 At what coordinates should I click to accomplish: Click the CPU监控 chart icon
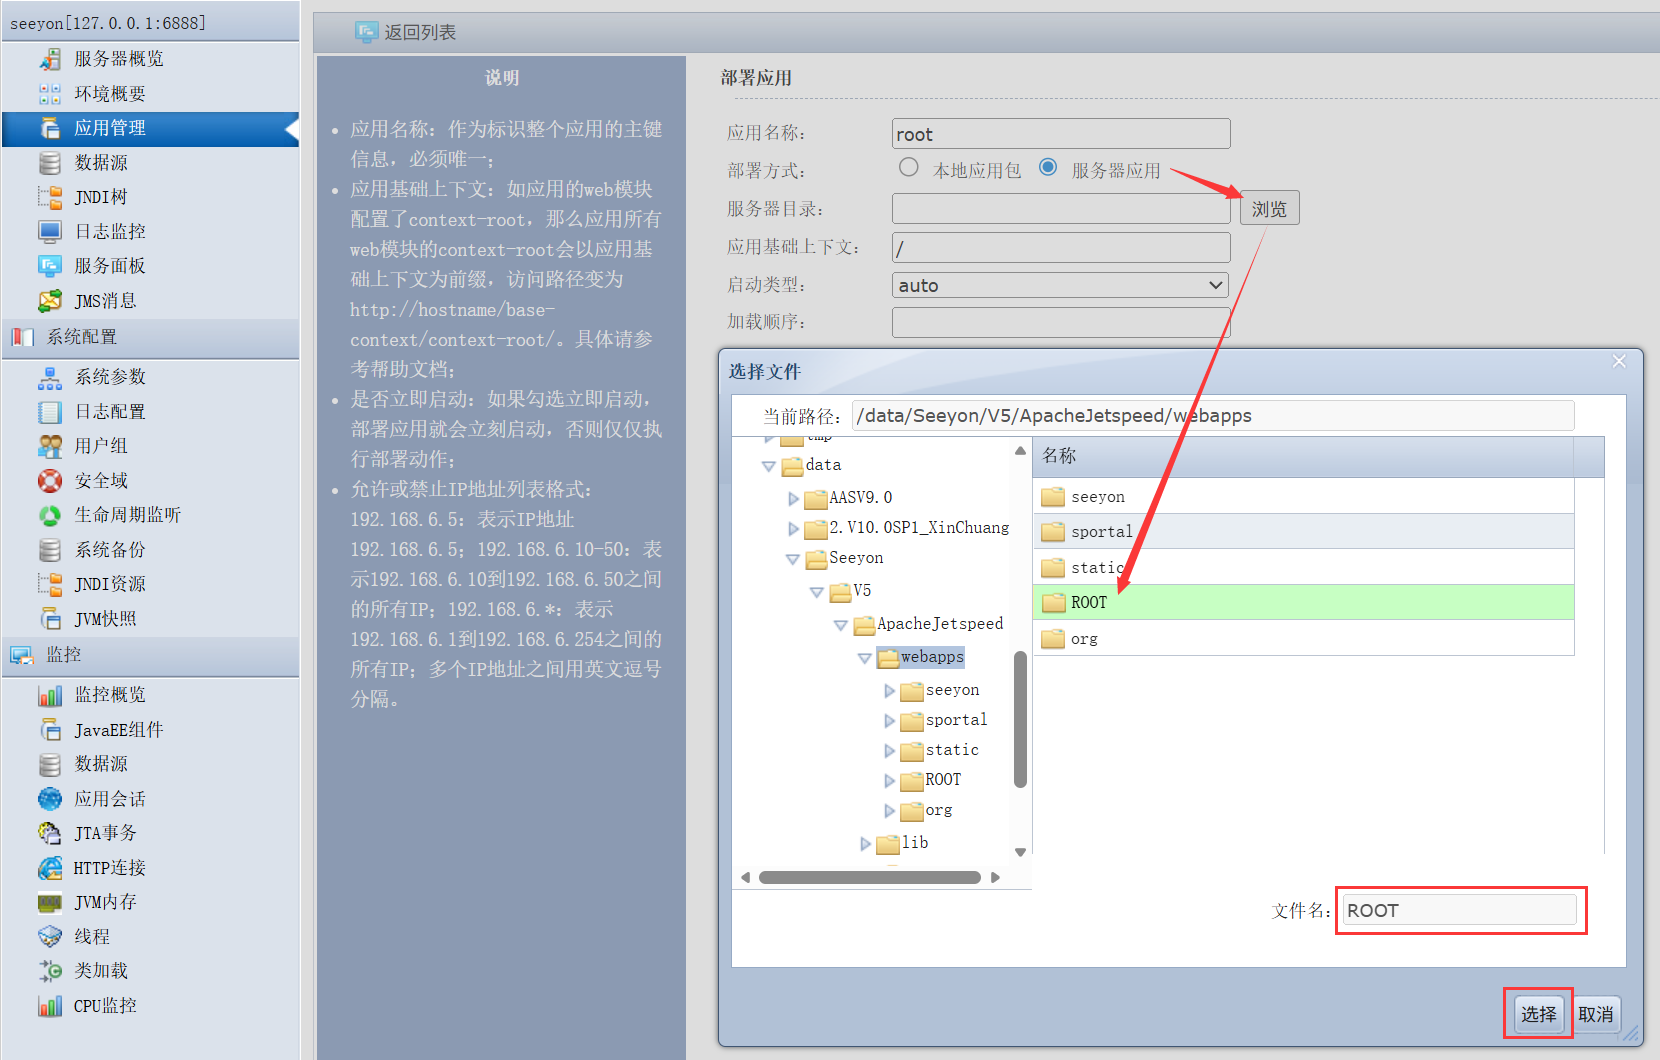pos(50,1006)
